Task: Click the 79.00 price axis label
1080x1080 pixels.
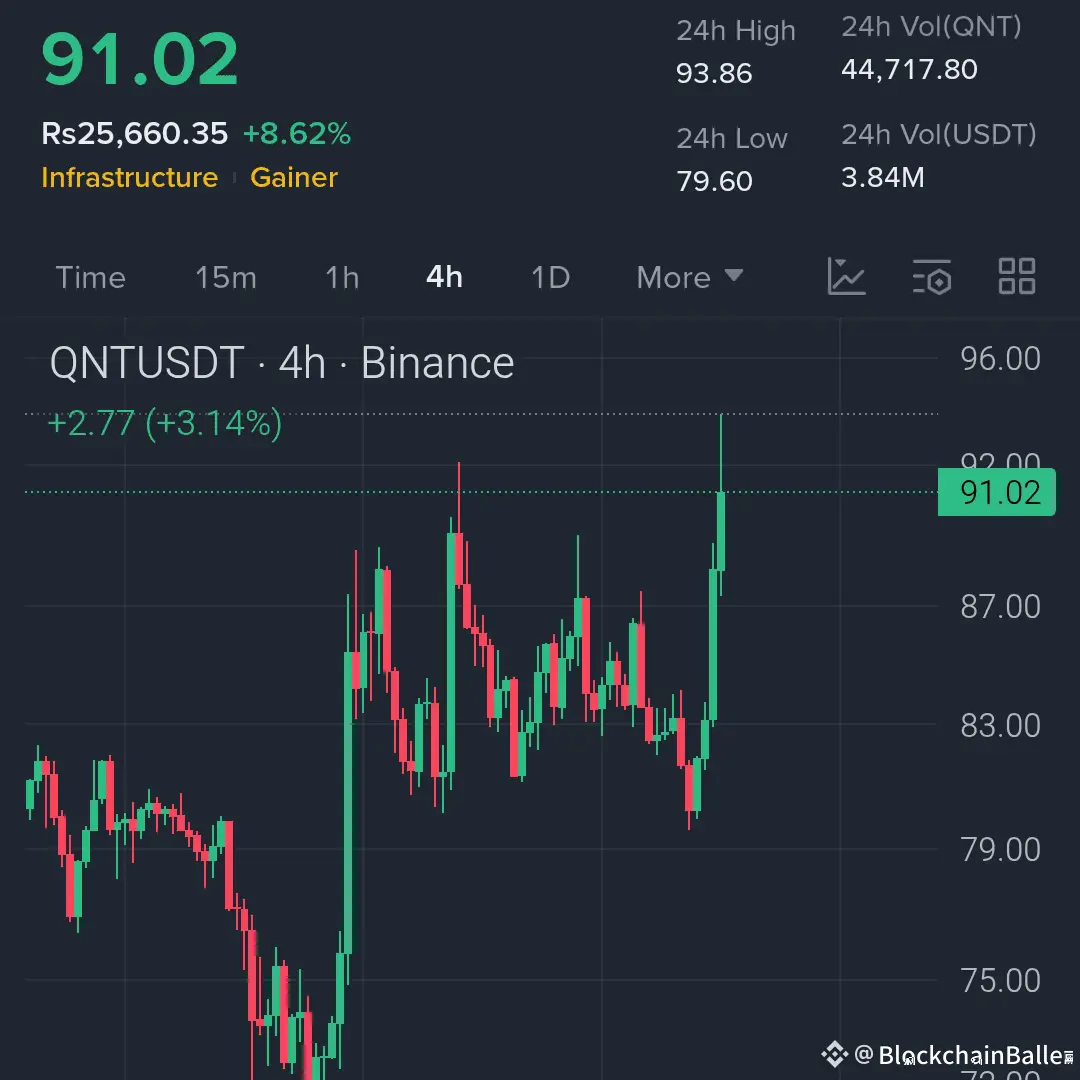Action: (x=1000, y=850)
